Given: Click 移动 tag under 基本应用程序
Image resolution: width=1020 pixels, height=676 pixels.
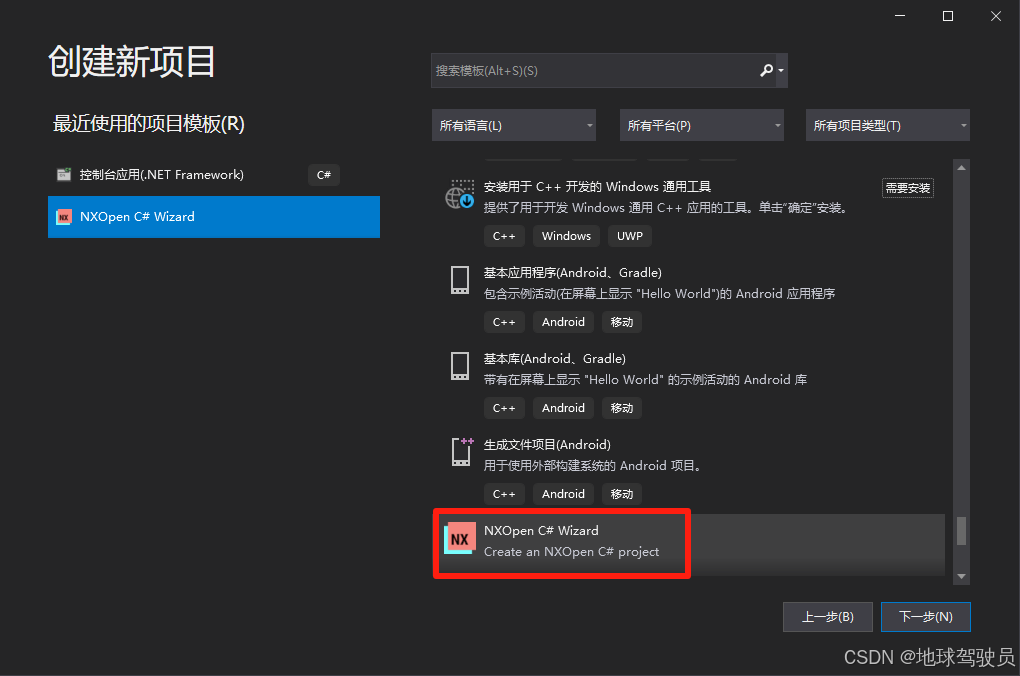Looking at the screenshot, I should [621, 322].
